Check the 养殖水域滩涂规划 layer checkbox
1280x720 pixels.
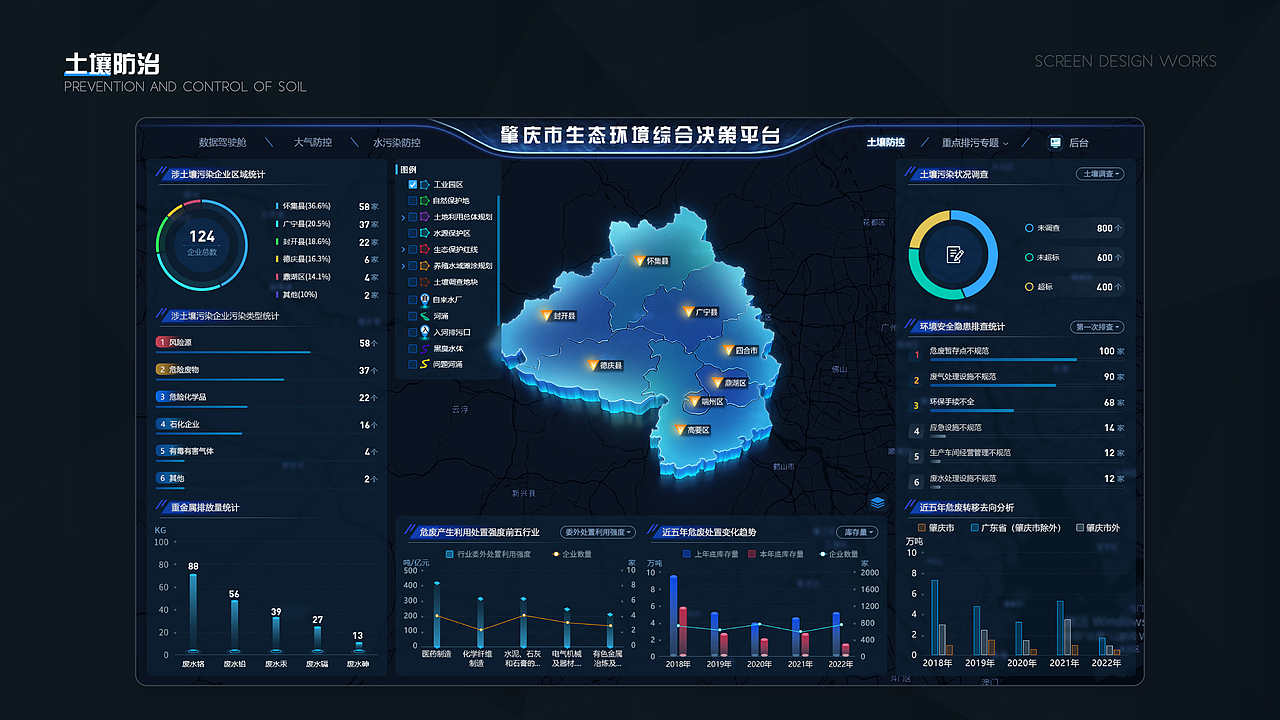[x=412, y=266]
